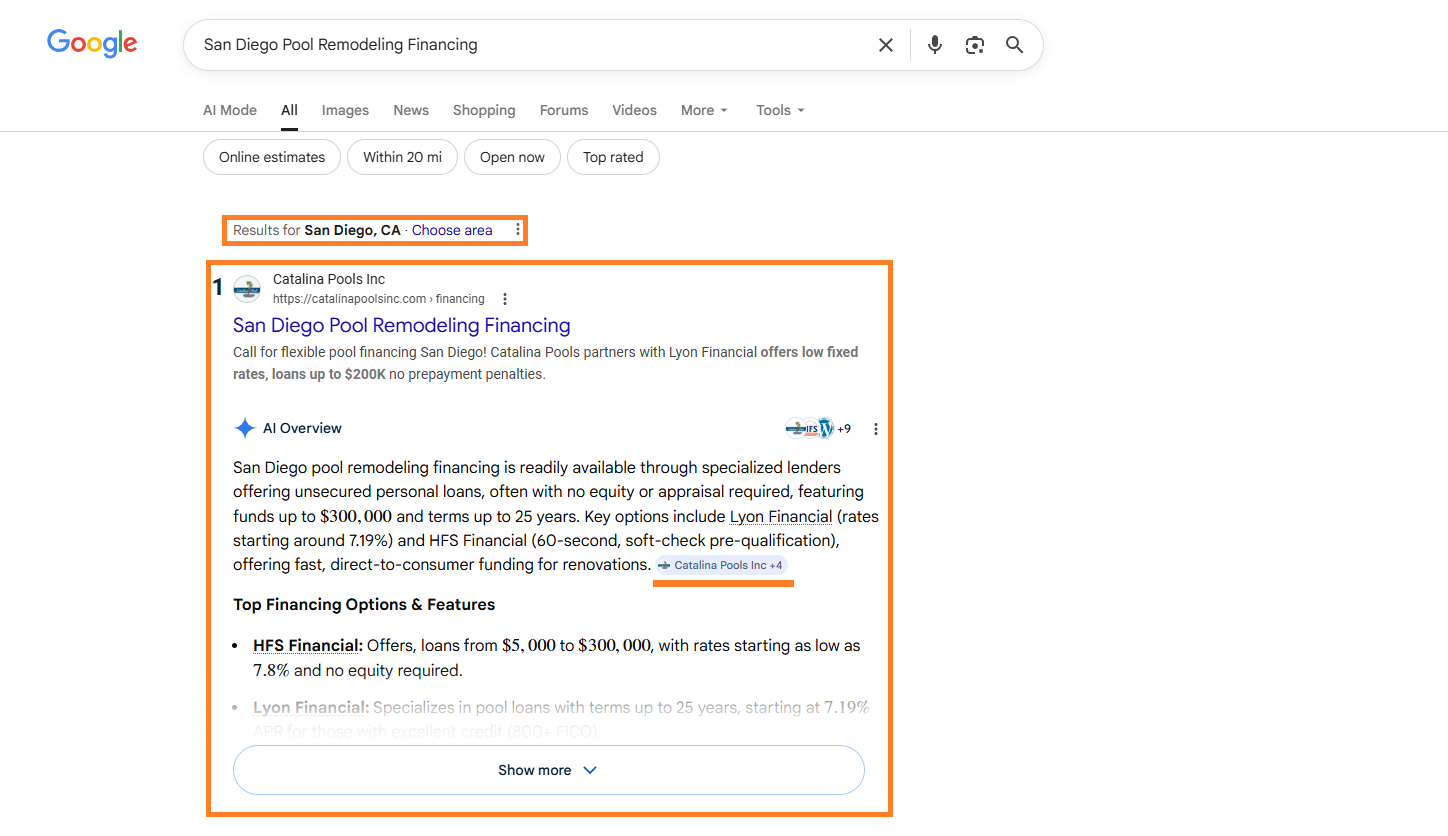Click the Lyon Financial link in overview paragraph
The image size is (1448, 836).
click(x=781, y=516)
